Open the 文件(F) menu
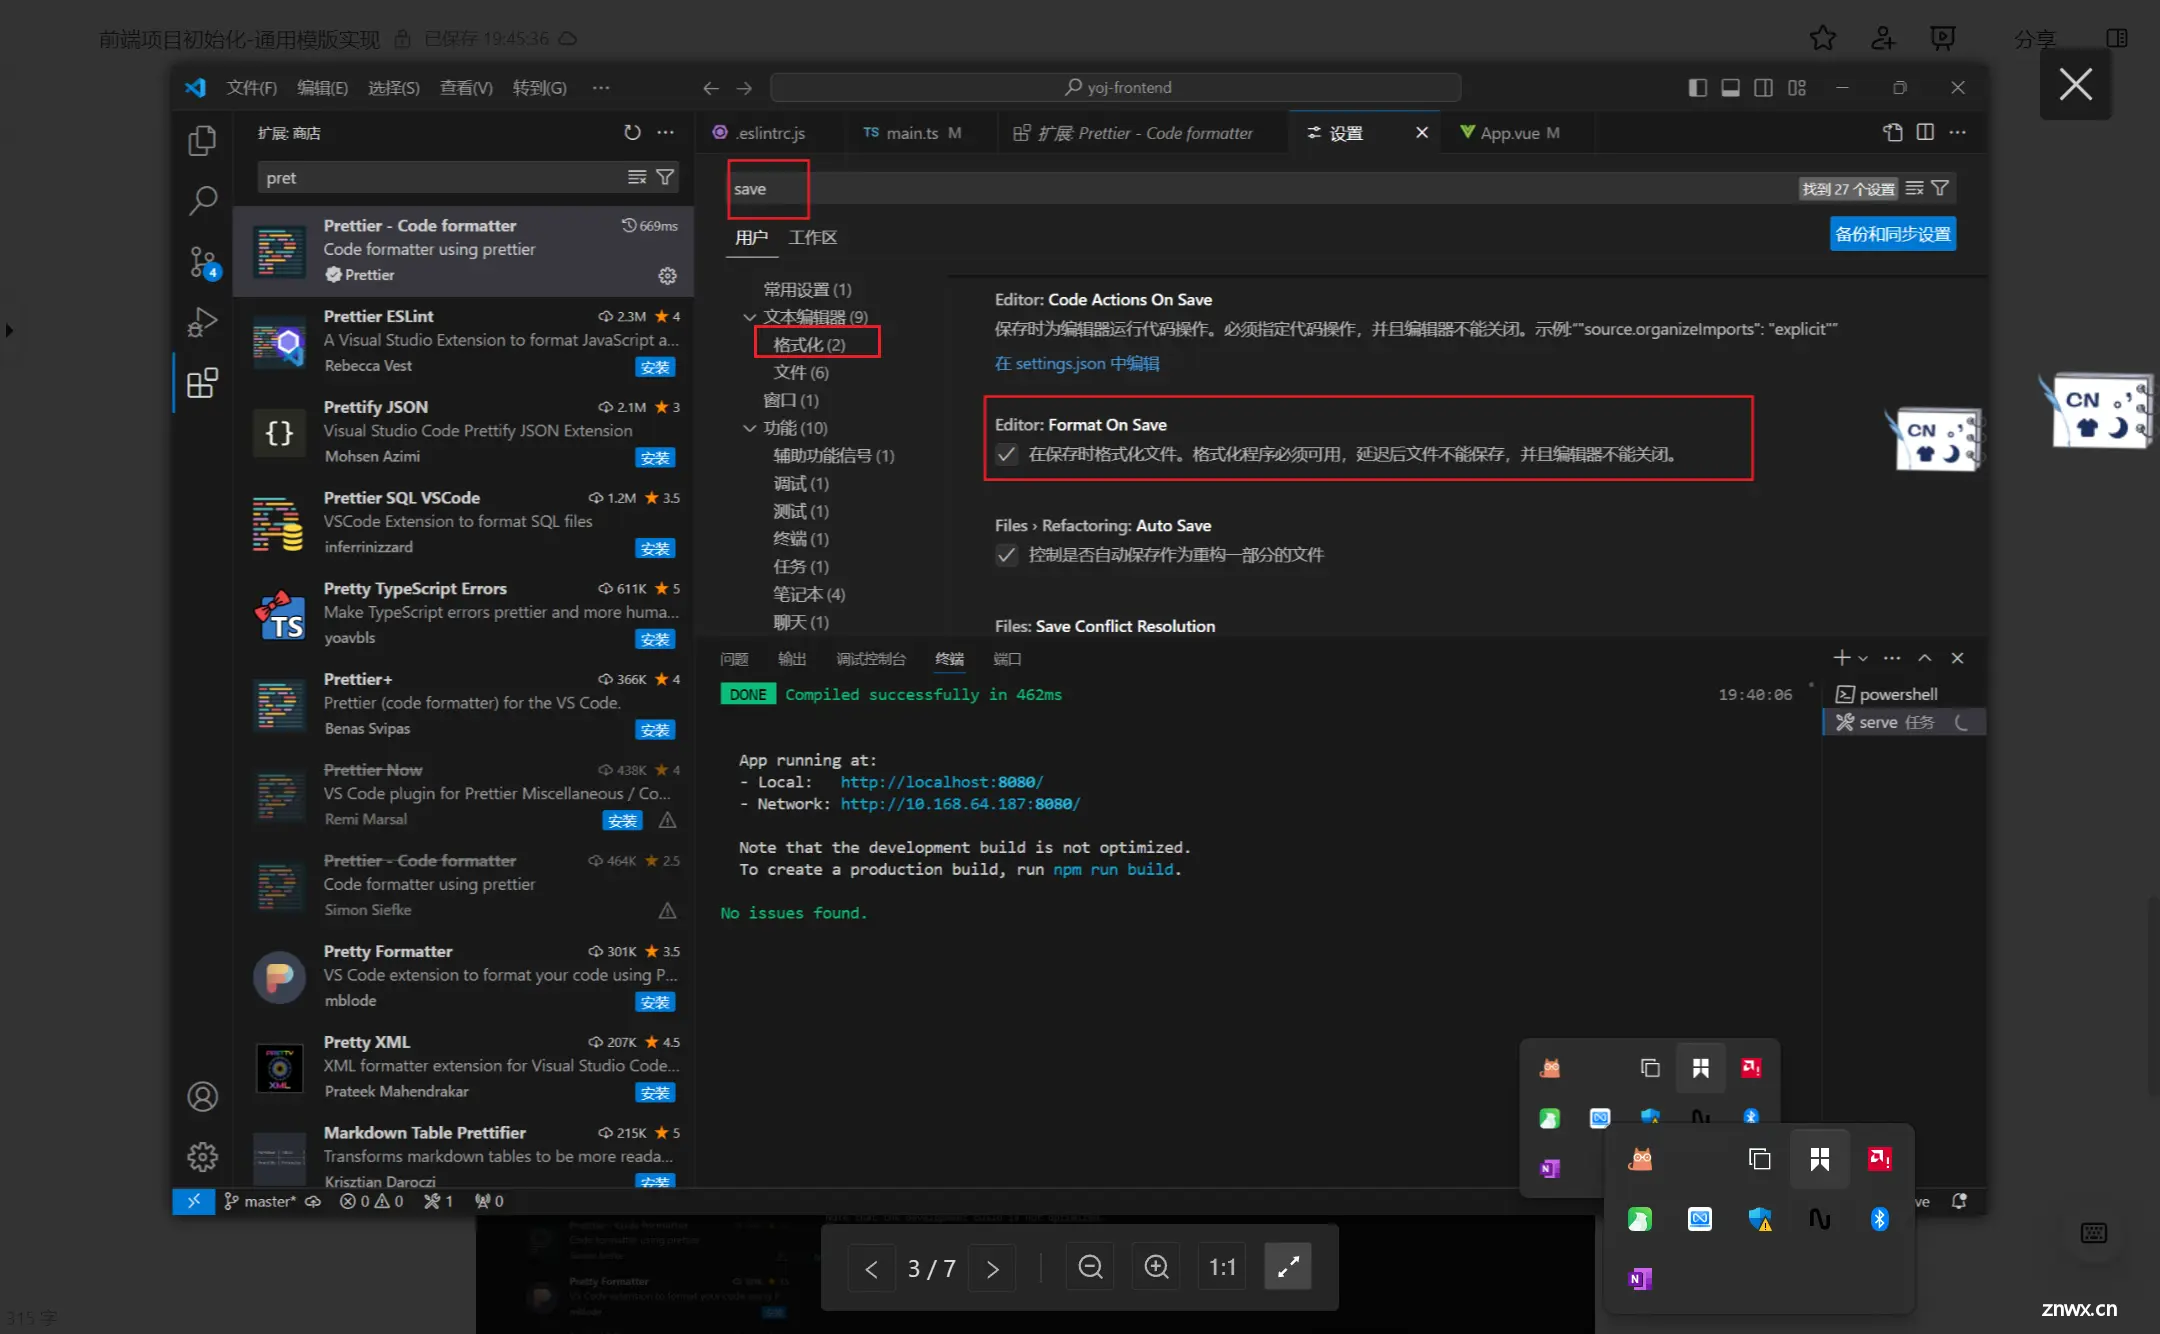 [x=251, y=88]
